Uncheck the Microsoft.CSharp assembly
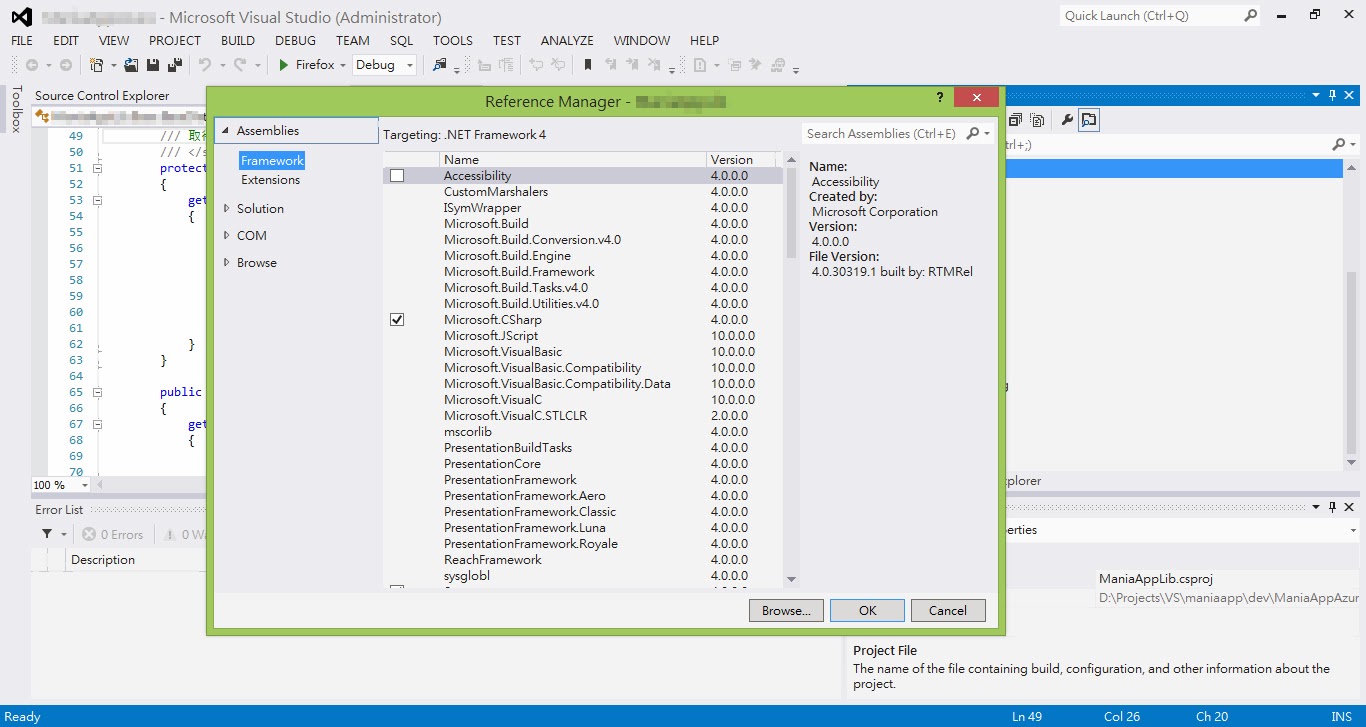The width and height of the screenshot is (1366, 727). click(x=397, y=319)
